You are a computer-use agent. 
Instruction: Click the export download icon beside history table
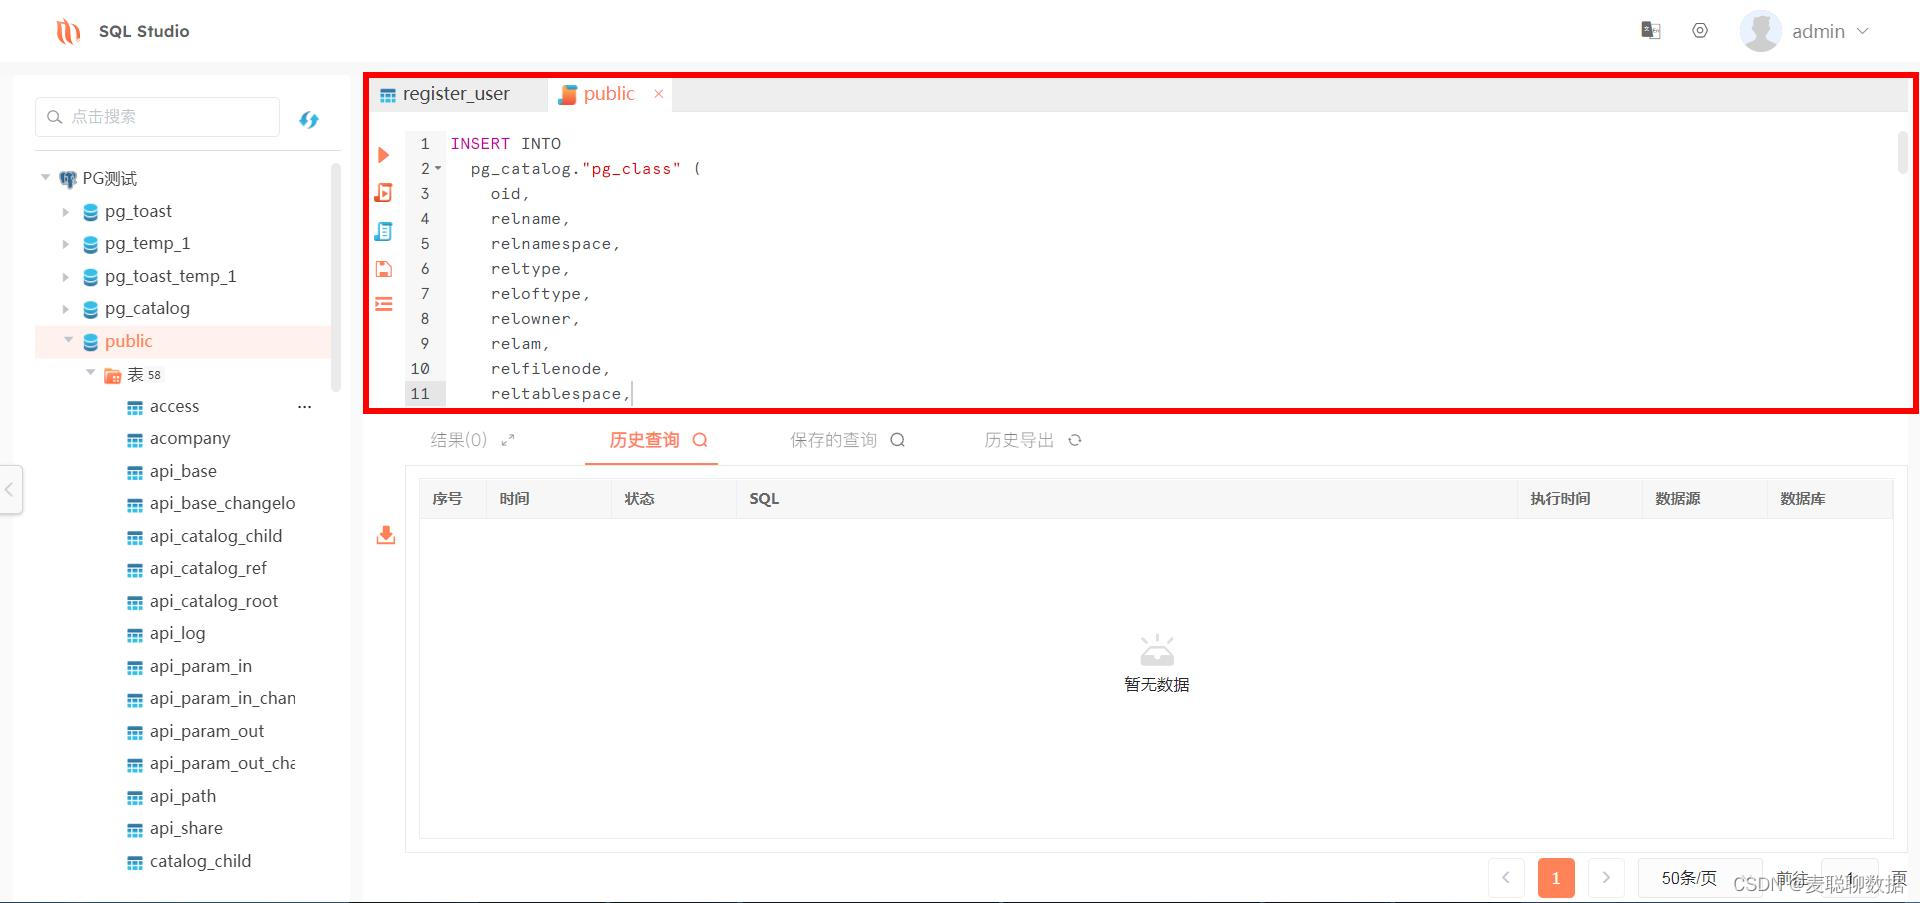pyautogui.click(x=386, y=535)
